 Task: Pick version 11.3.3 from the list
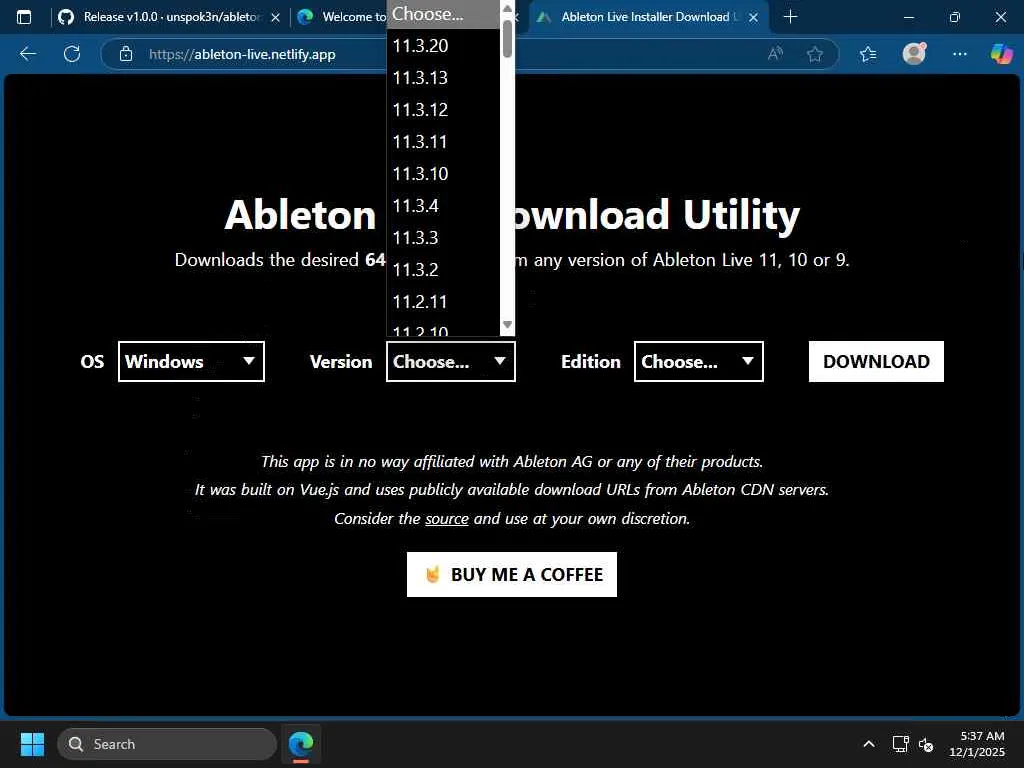pos(443,238)
